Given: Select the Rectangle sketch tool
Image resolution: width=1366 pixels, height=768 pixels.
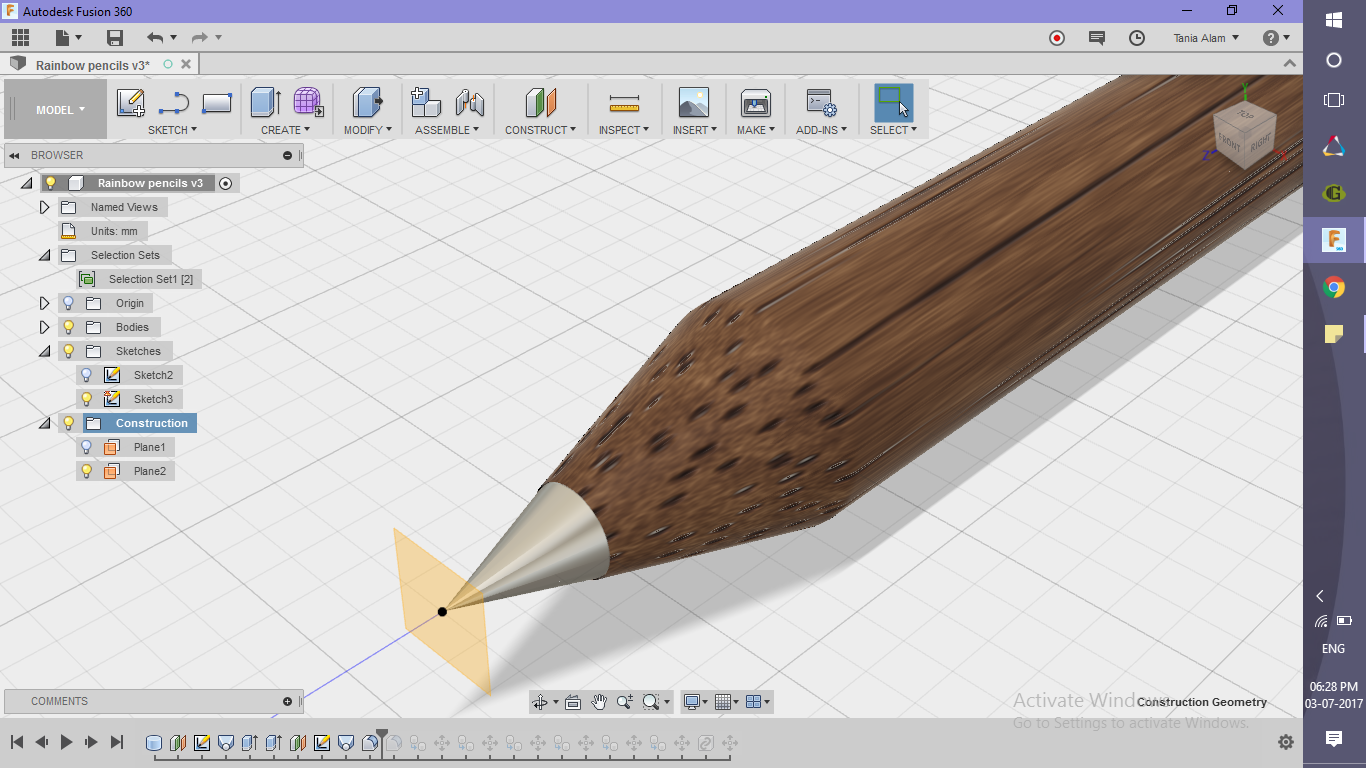Looking at the screenshot, I should tap(217, 103).
